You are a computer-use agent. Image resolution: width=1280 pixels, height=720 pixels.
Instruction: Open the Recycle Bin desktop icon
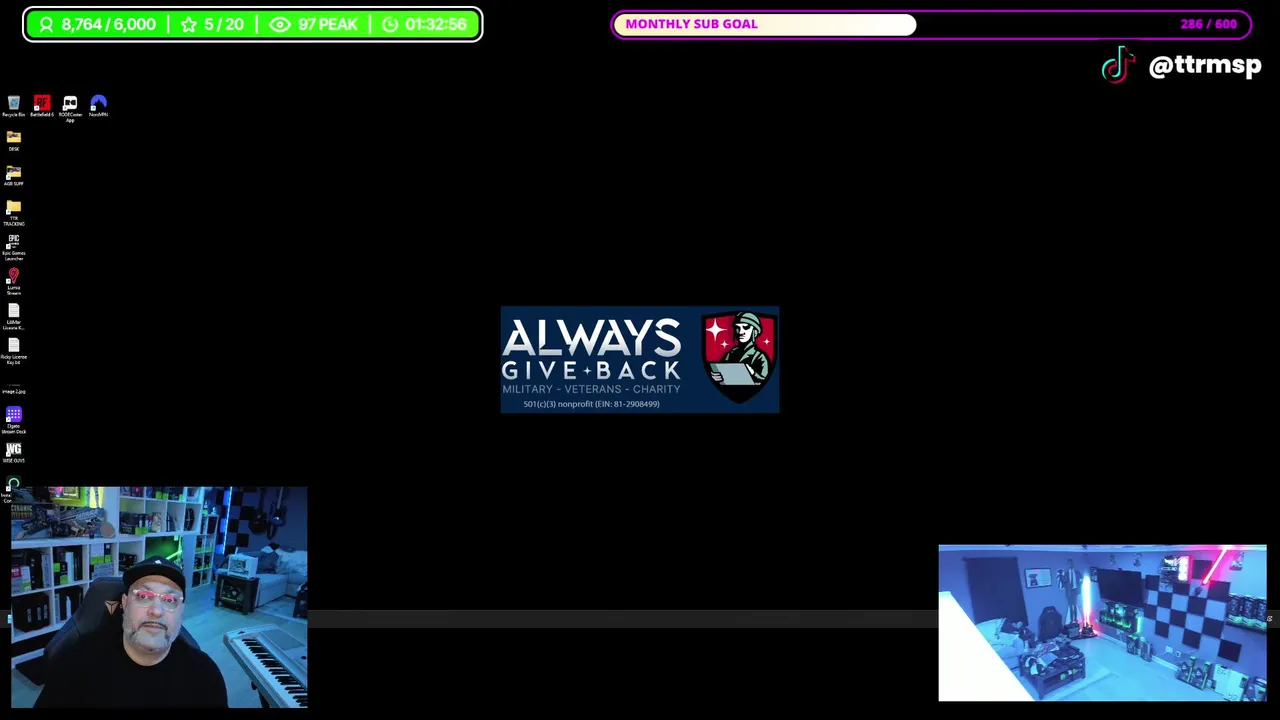pyautogui.click(x=14, y=106)
